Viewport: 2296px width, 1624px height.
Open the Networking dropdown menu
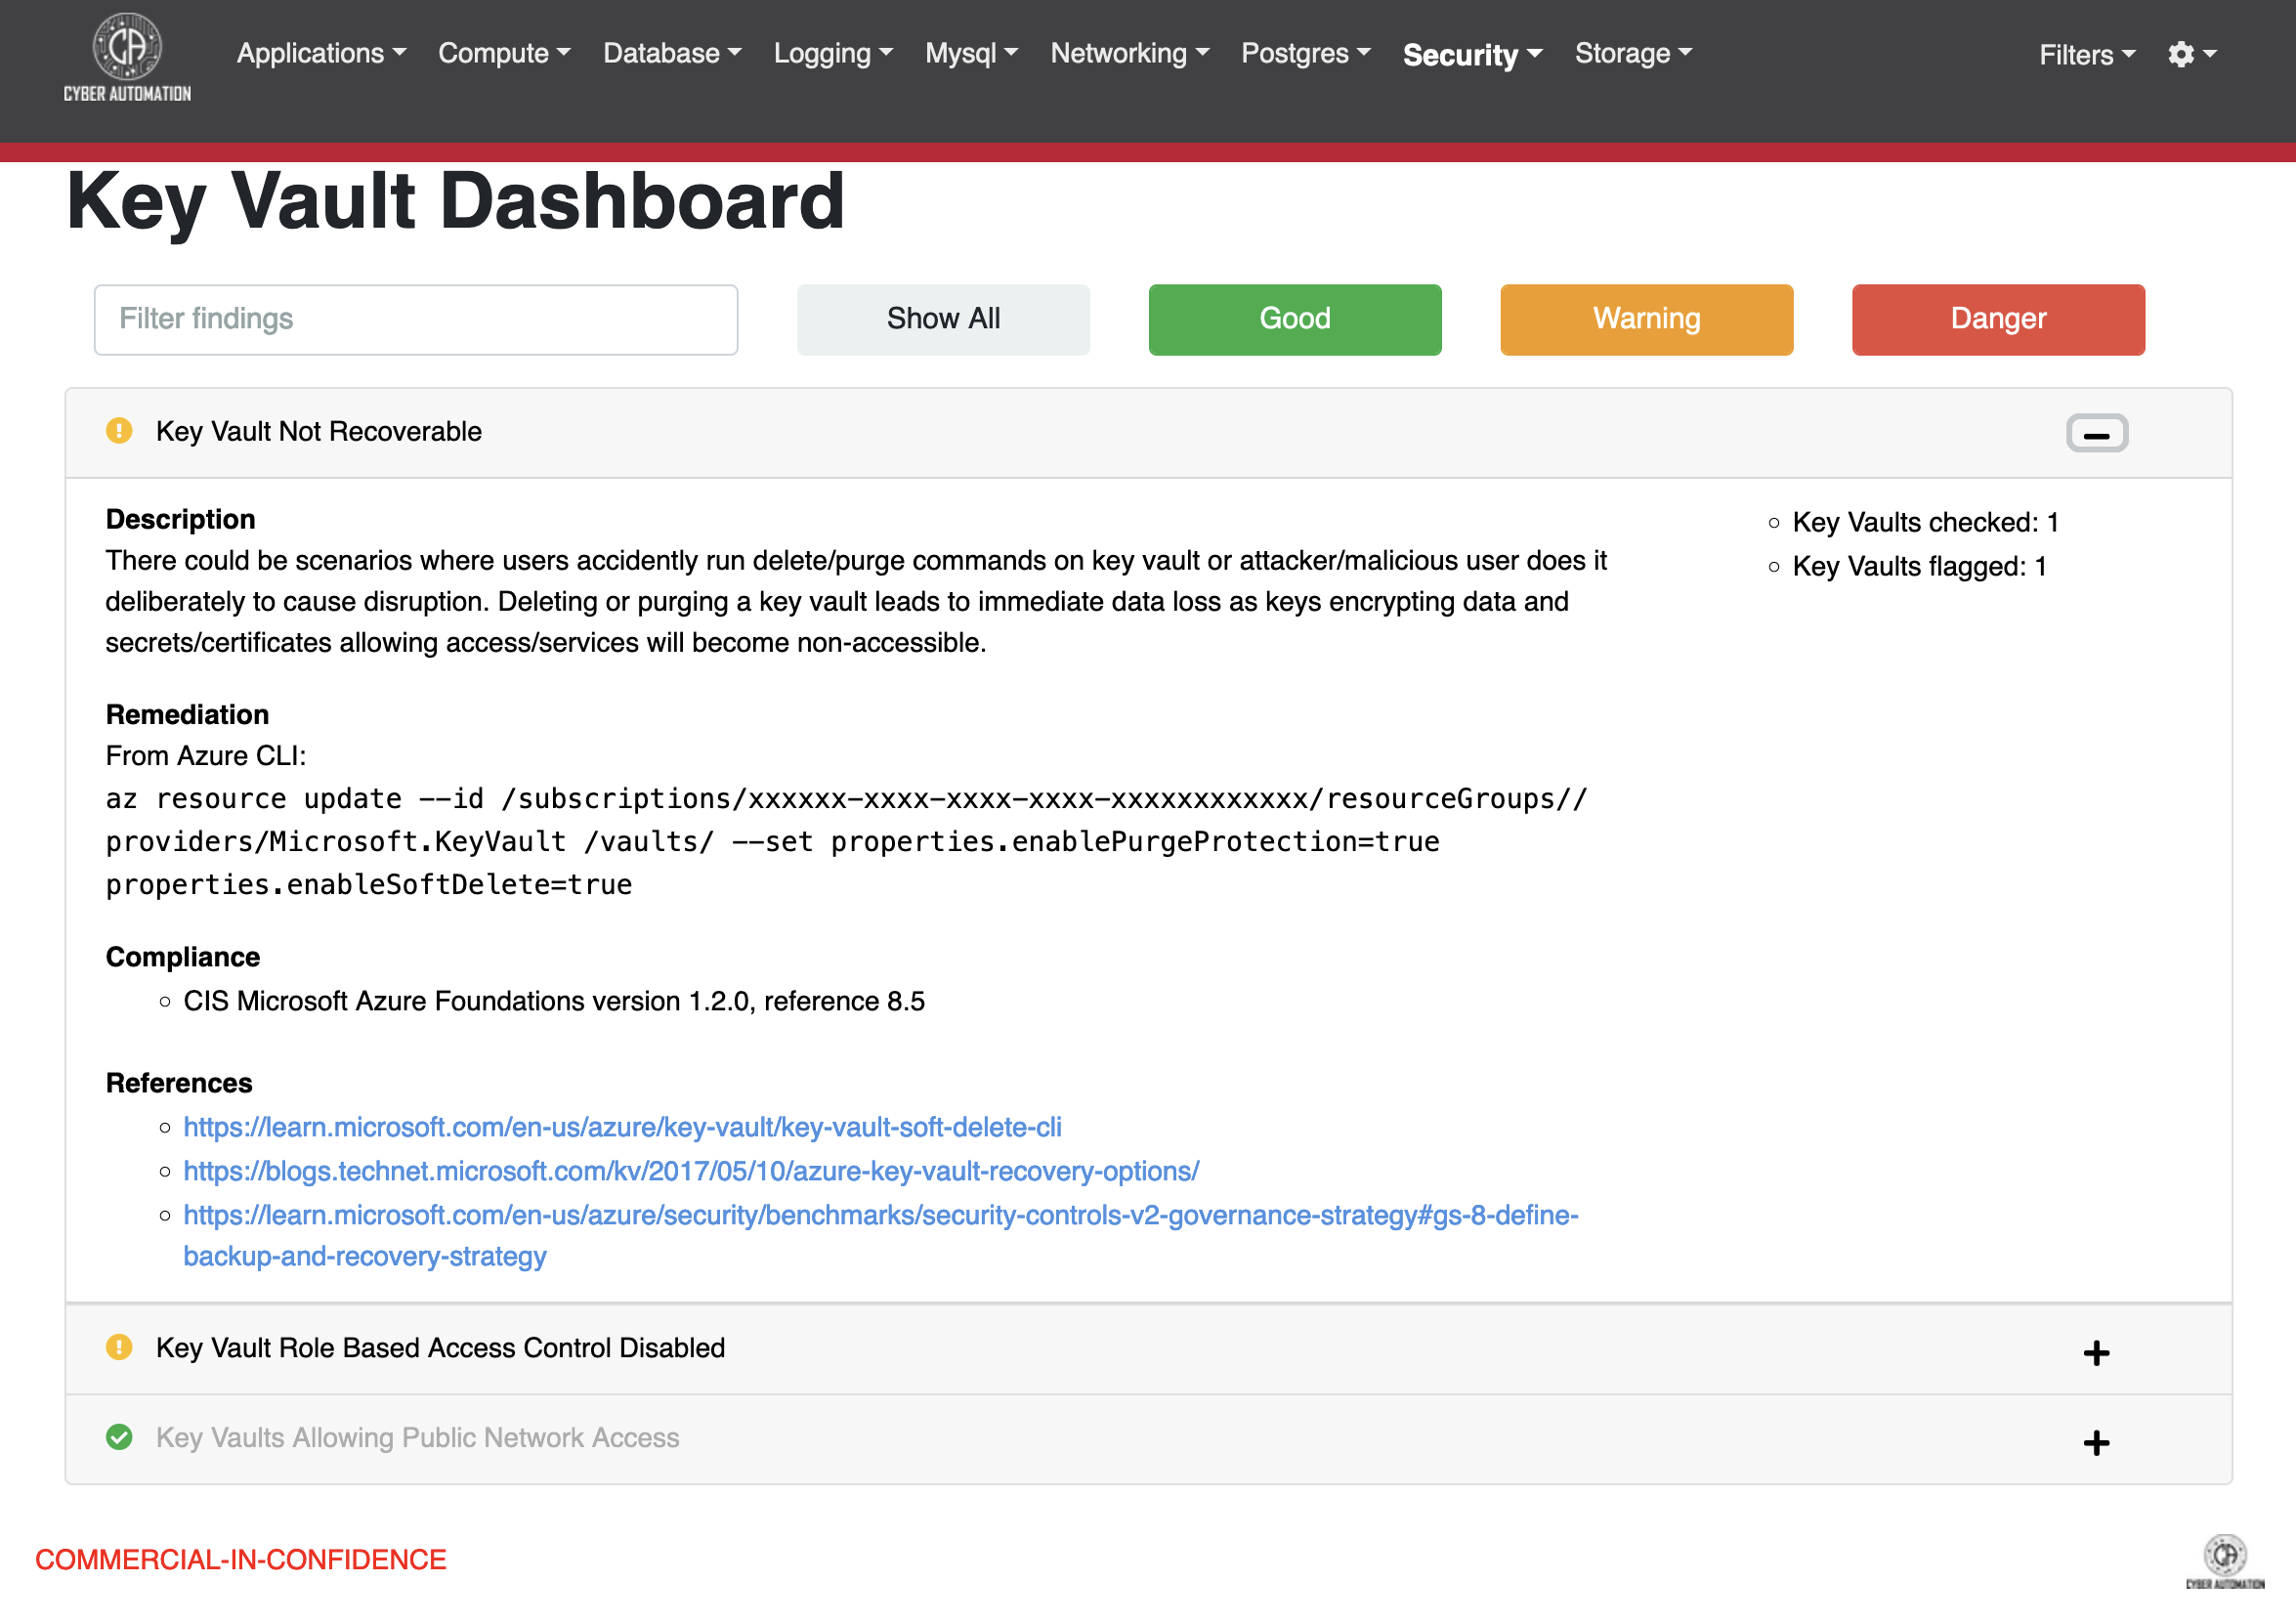pyautogui.click(x=1130, y=53)
